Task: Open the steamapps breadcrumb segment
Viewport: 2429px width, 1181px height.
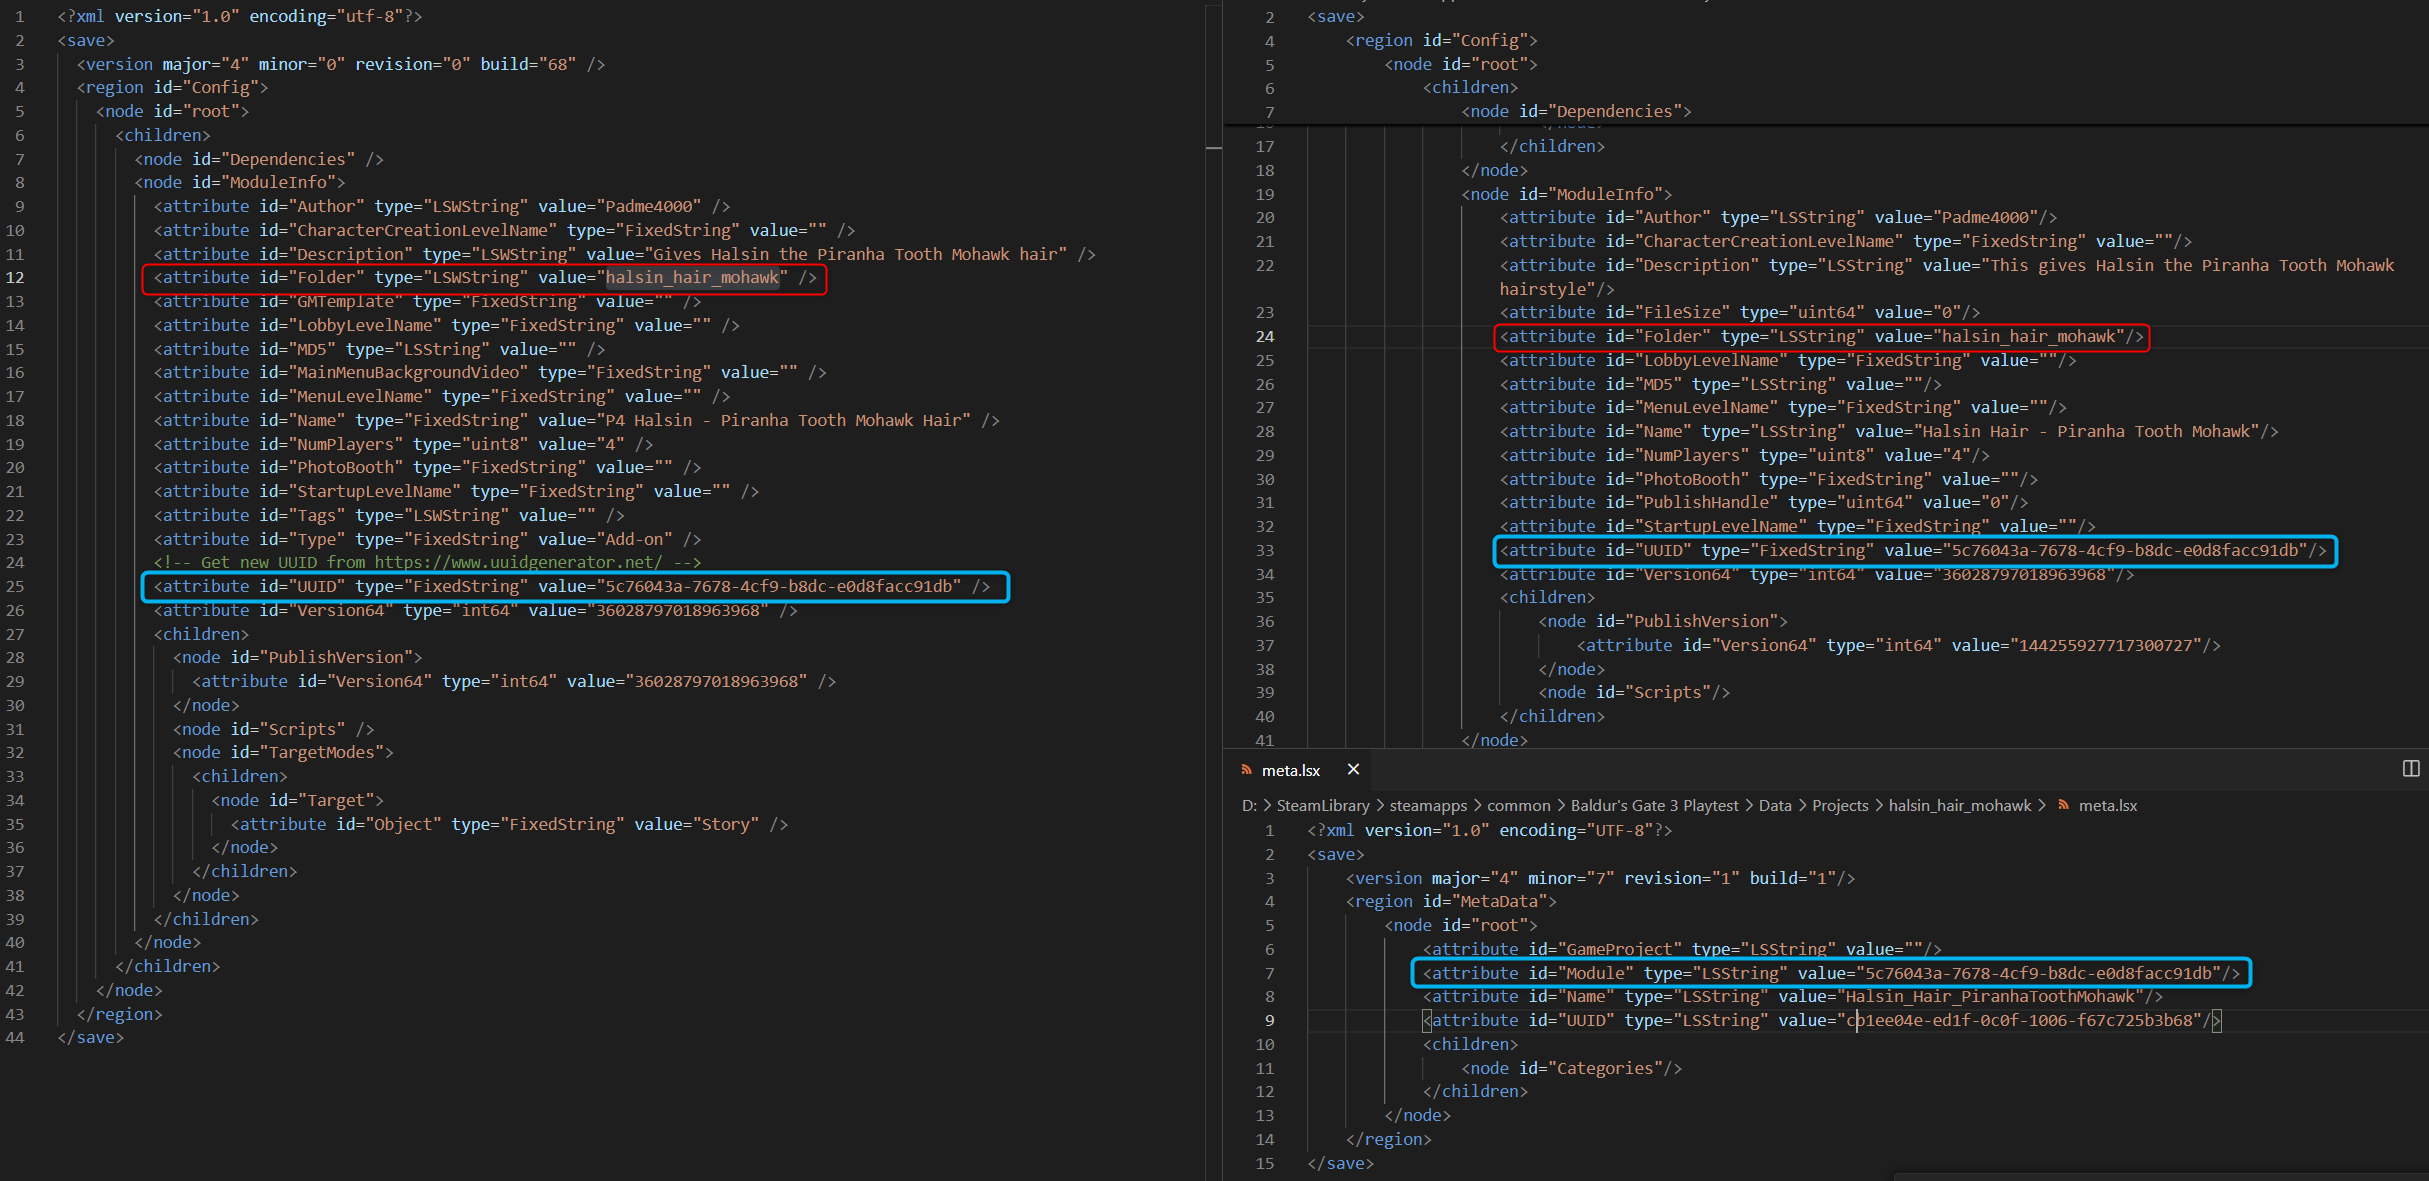Action: [1428, 805]
